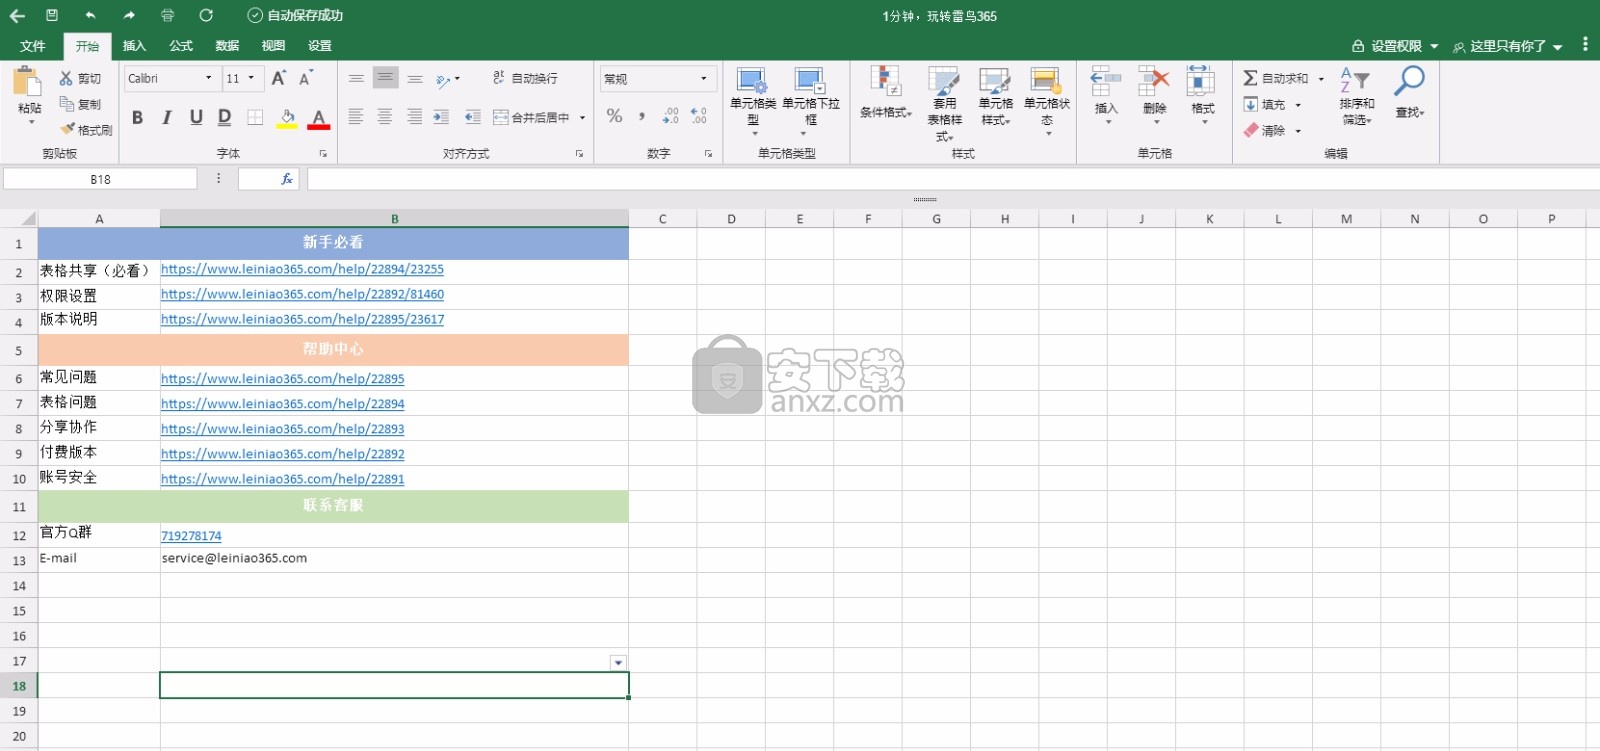Pick the red font color A
Screen dimensions: 1600x751
point(319,118)
